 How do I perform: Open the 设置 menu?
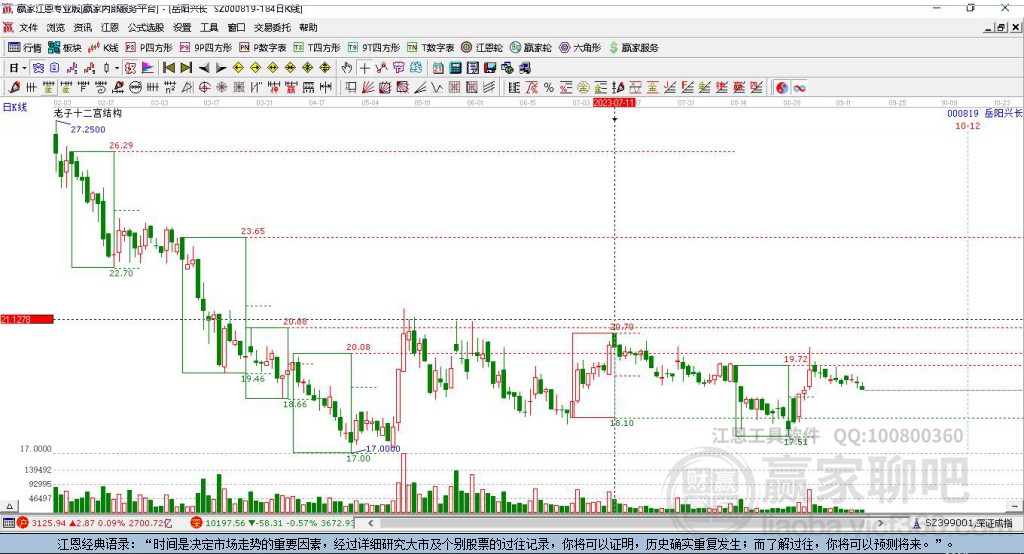pyautogui.click(x=182, y=27)
